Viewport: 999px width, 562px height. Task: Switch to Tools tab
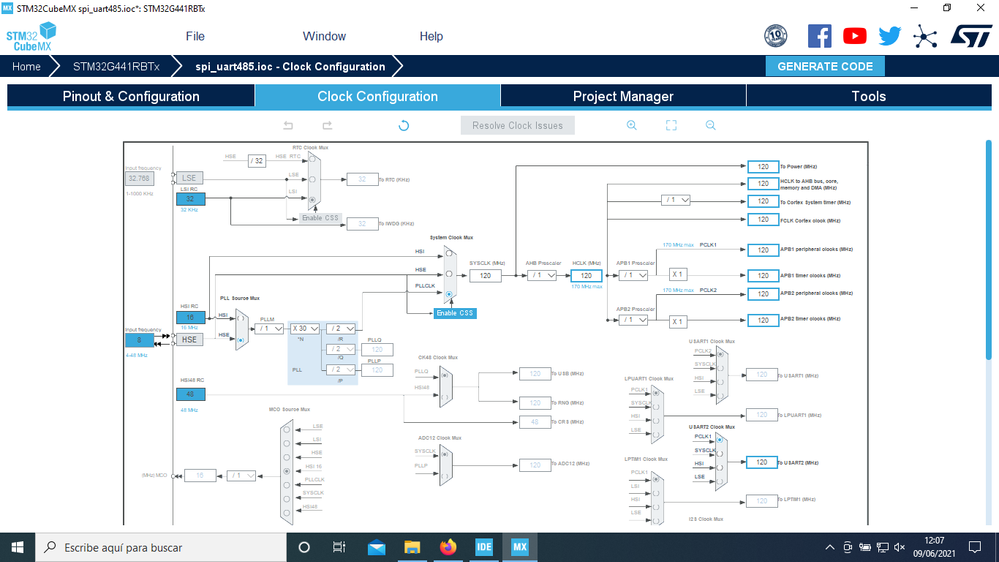[x=869, y=96]
